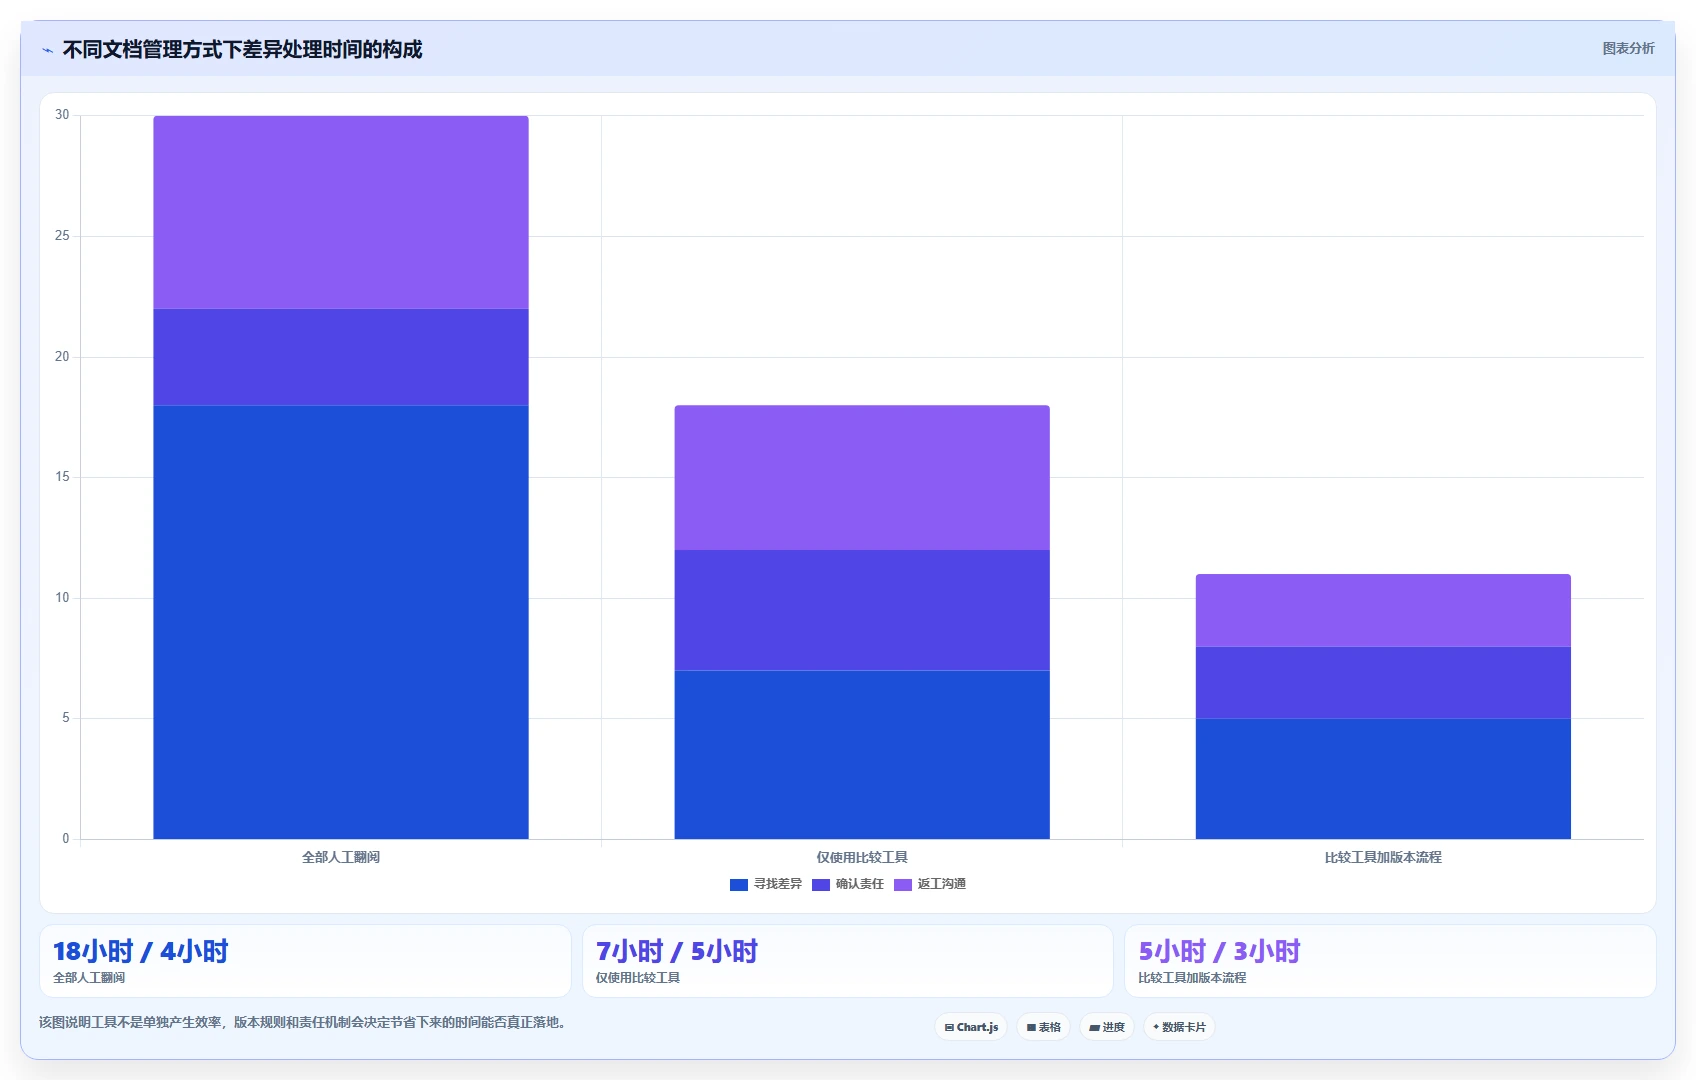Click the y-axis value 0

coord(66,839)
